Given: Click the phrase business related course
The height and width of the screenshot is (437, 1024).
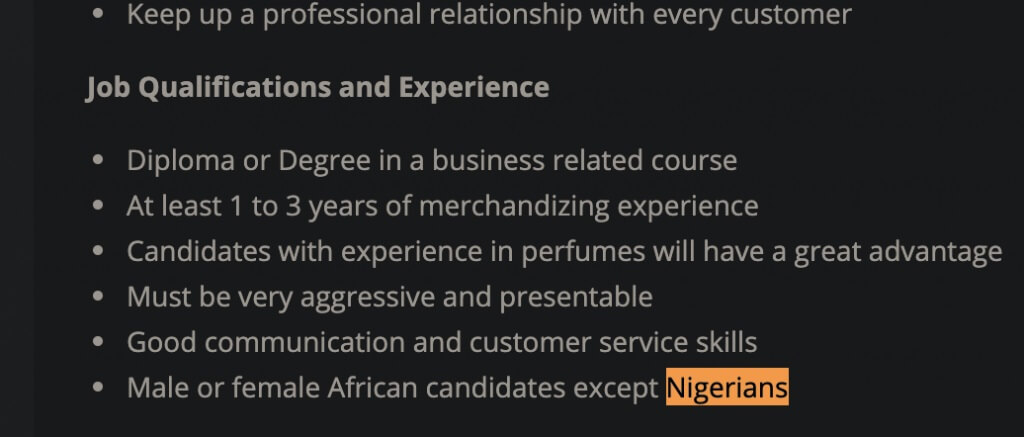Looking at the screenshot, I should (584, 160).
